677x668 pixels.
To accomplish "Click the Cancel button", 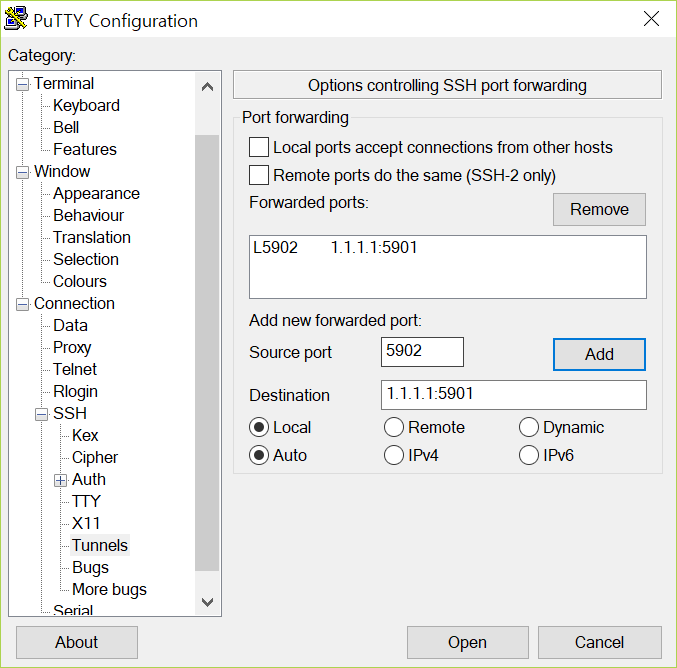I will tap(599, 643).
